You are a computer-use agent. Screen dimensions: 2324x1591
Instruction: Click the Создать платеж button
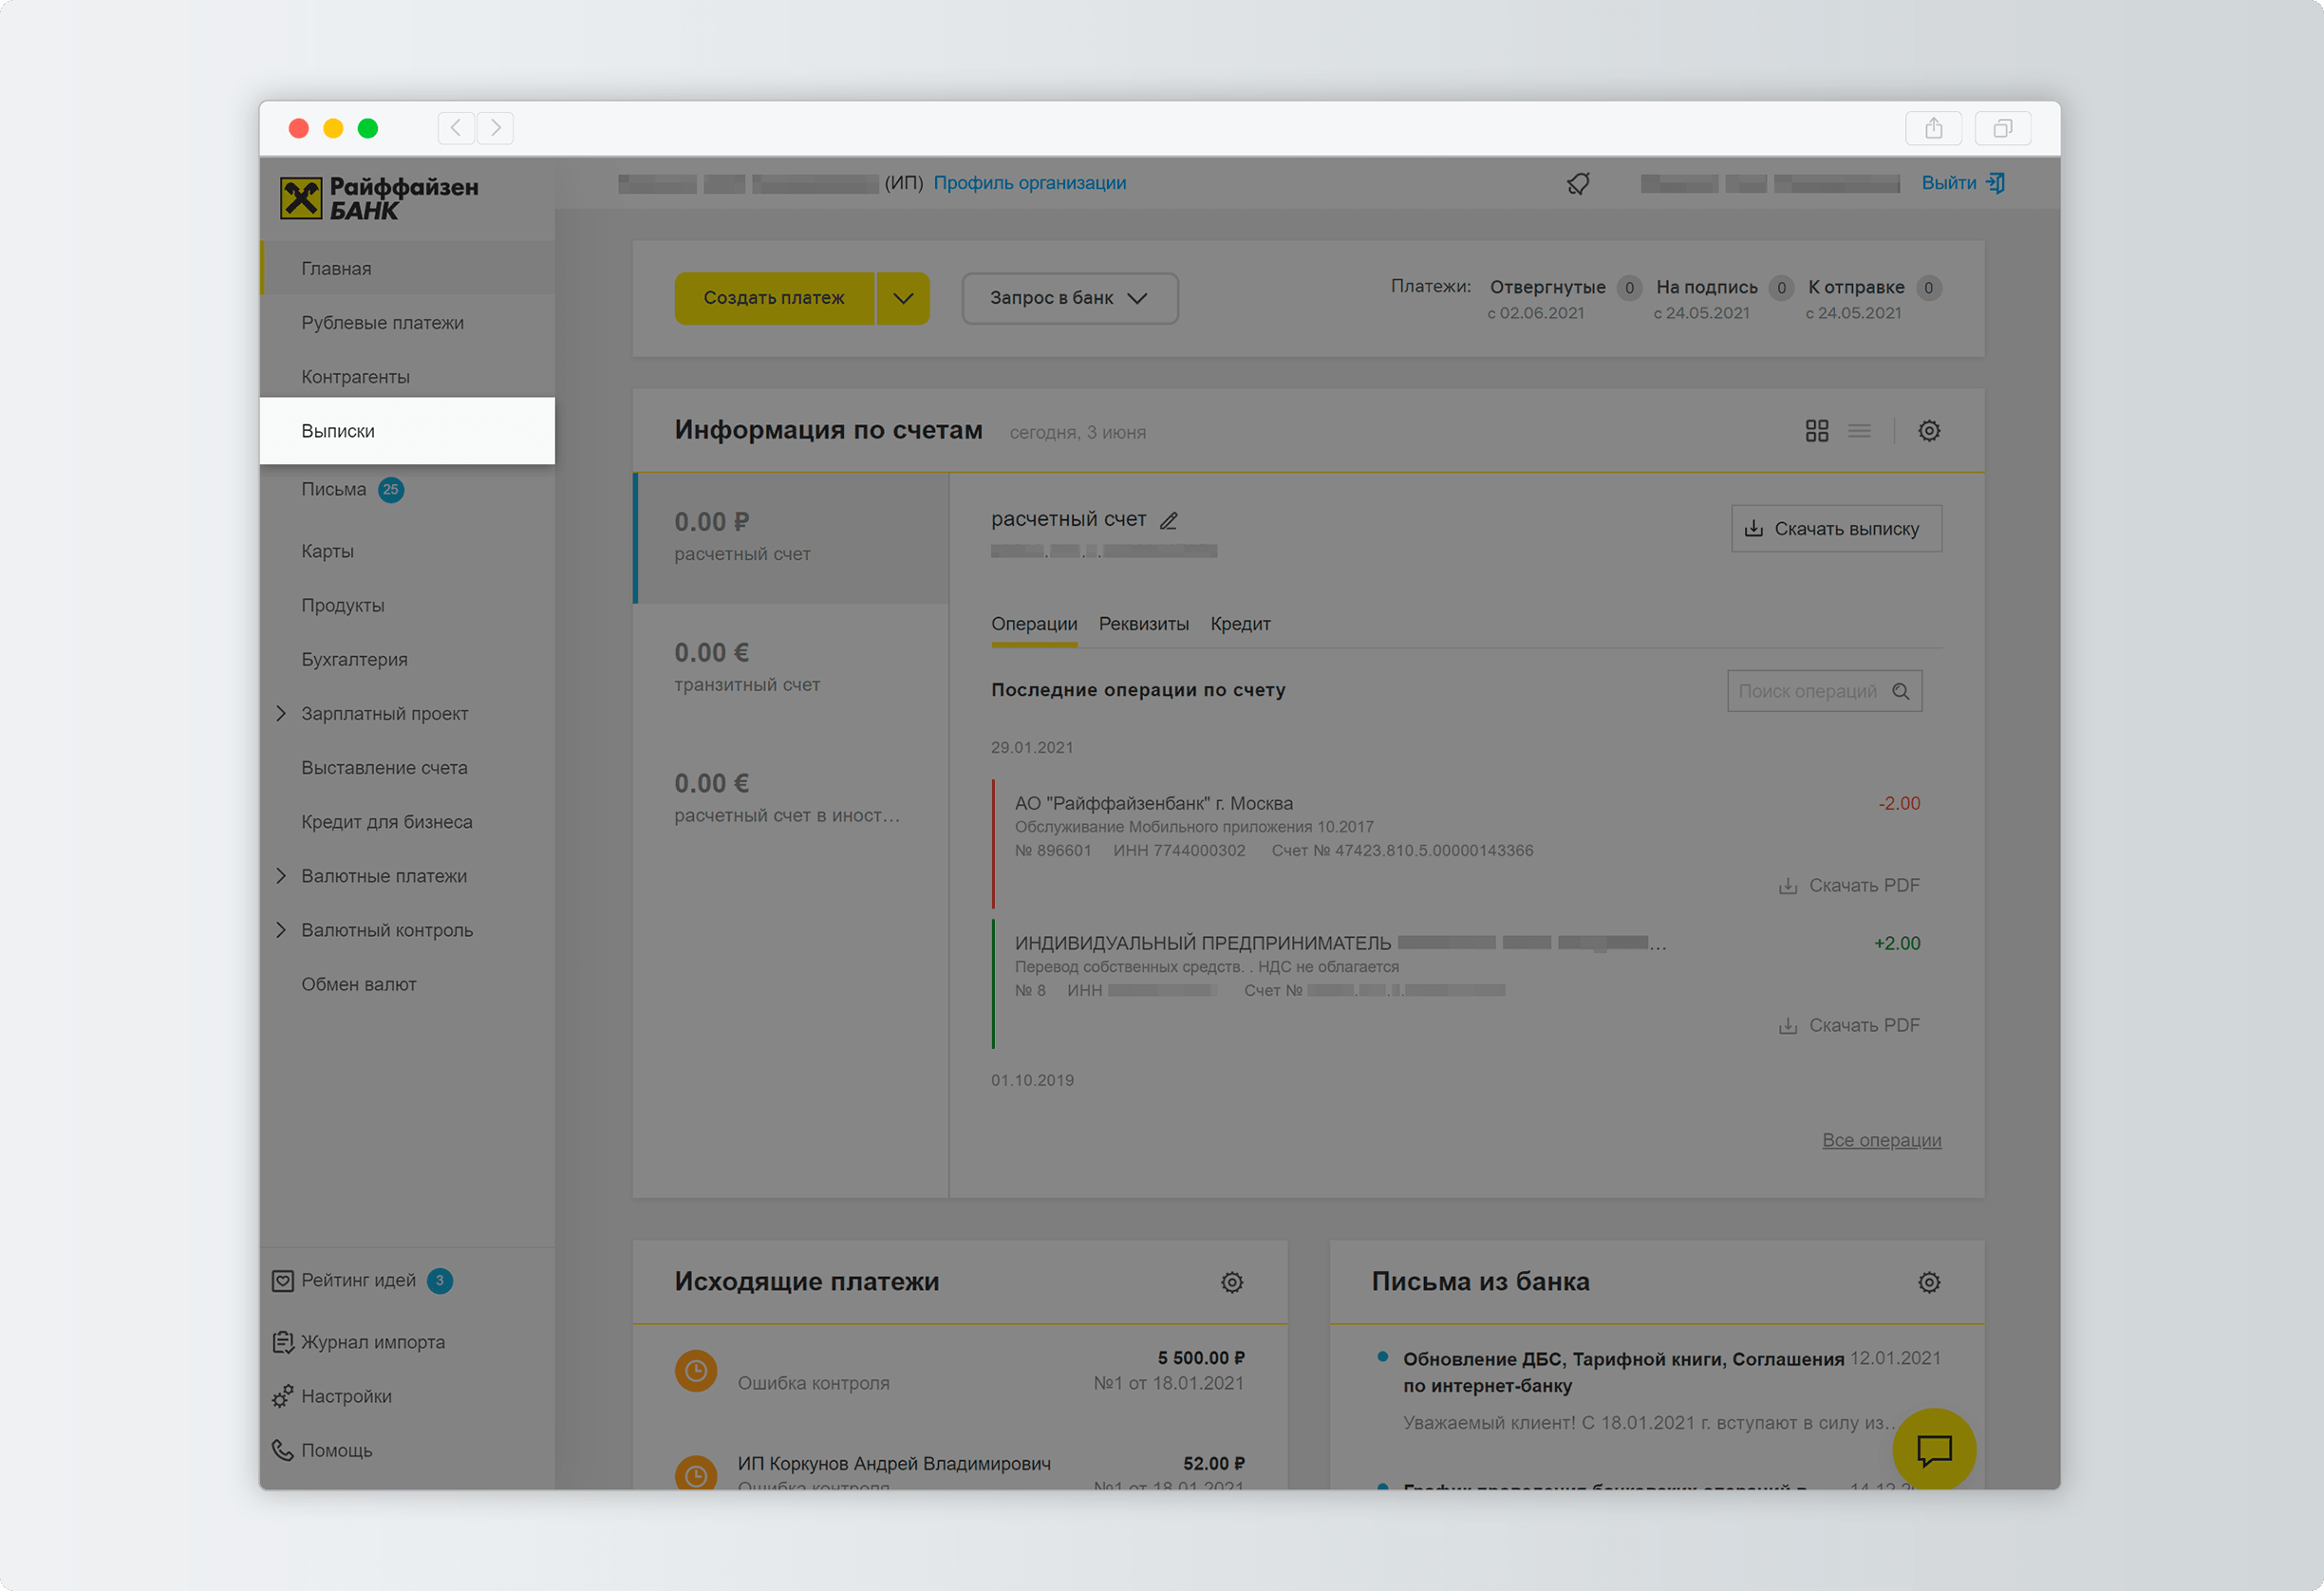click(774, 298)
